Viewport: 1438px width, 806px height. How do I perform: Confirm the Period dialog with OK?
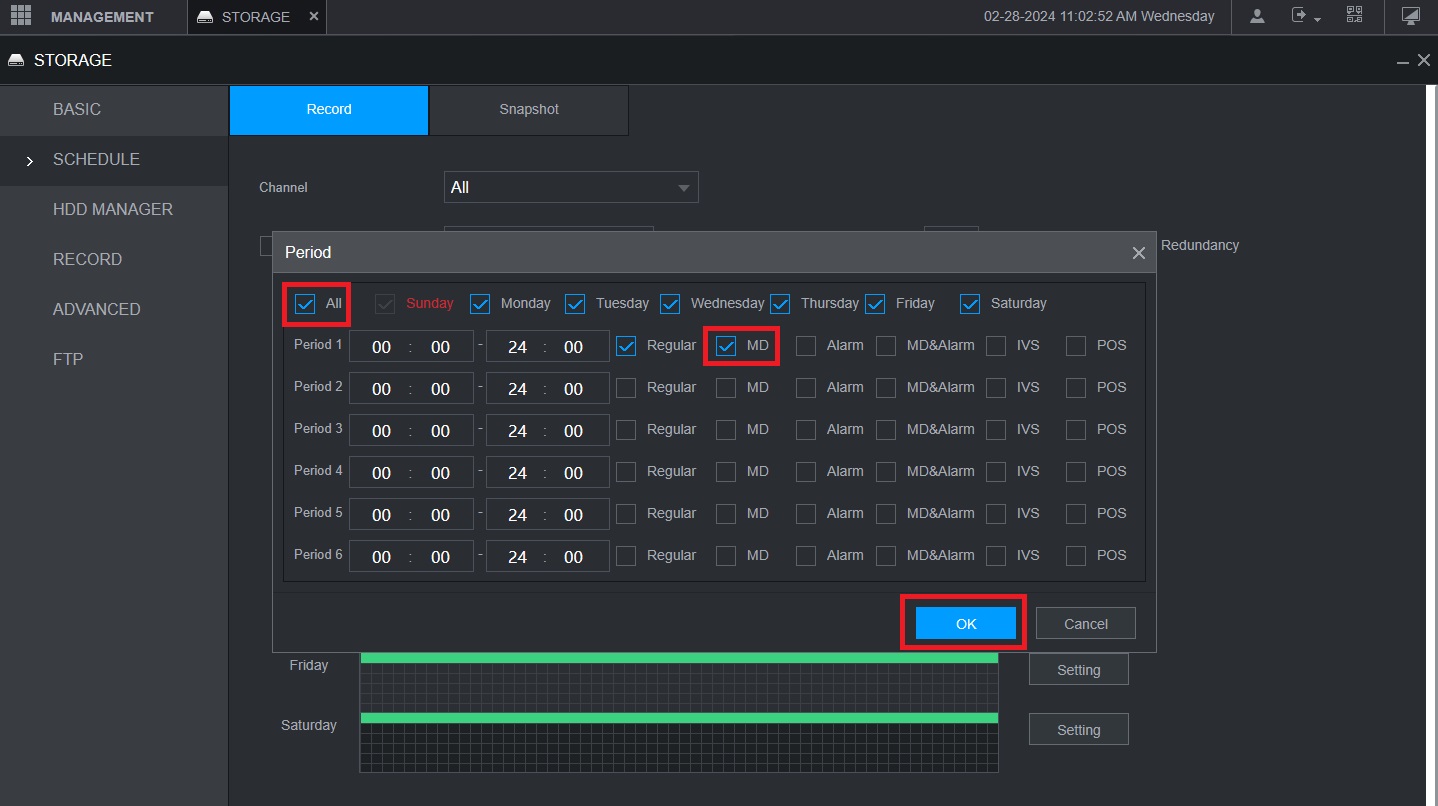966,623
